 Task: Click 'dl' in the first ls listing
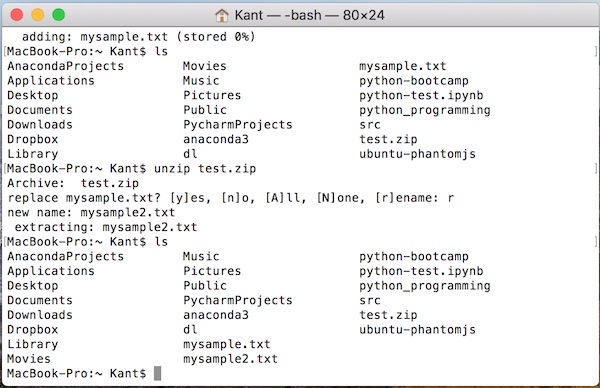point(190,154)
